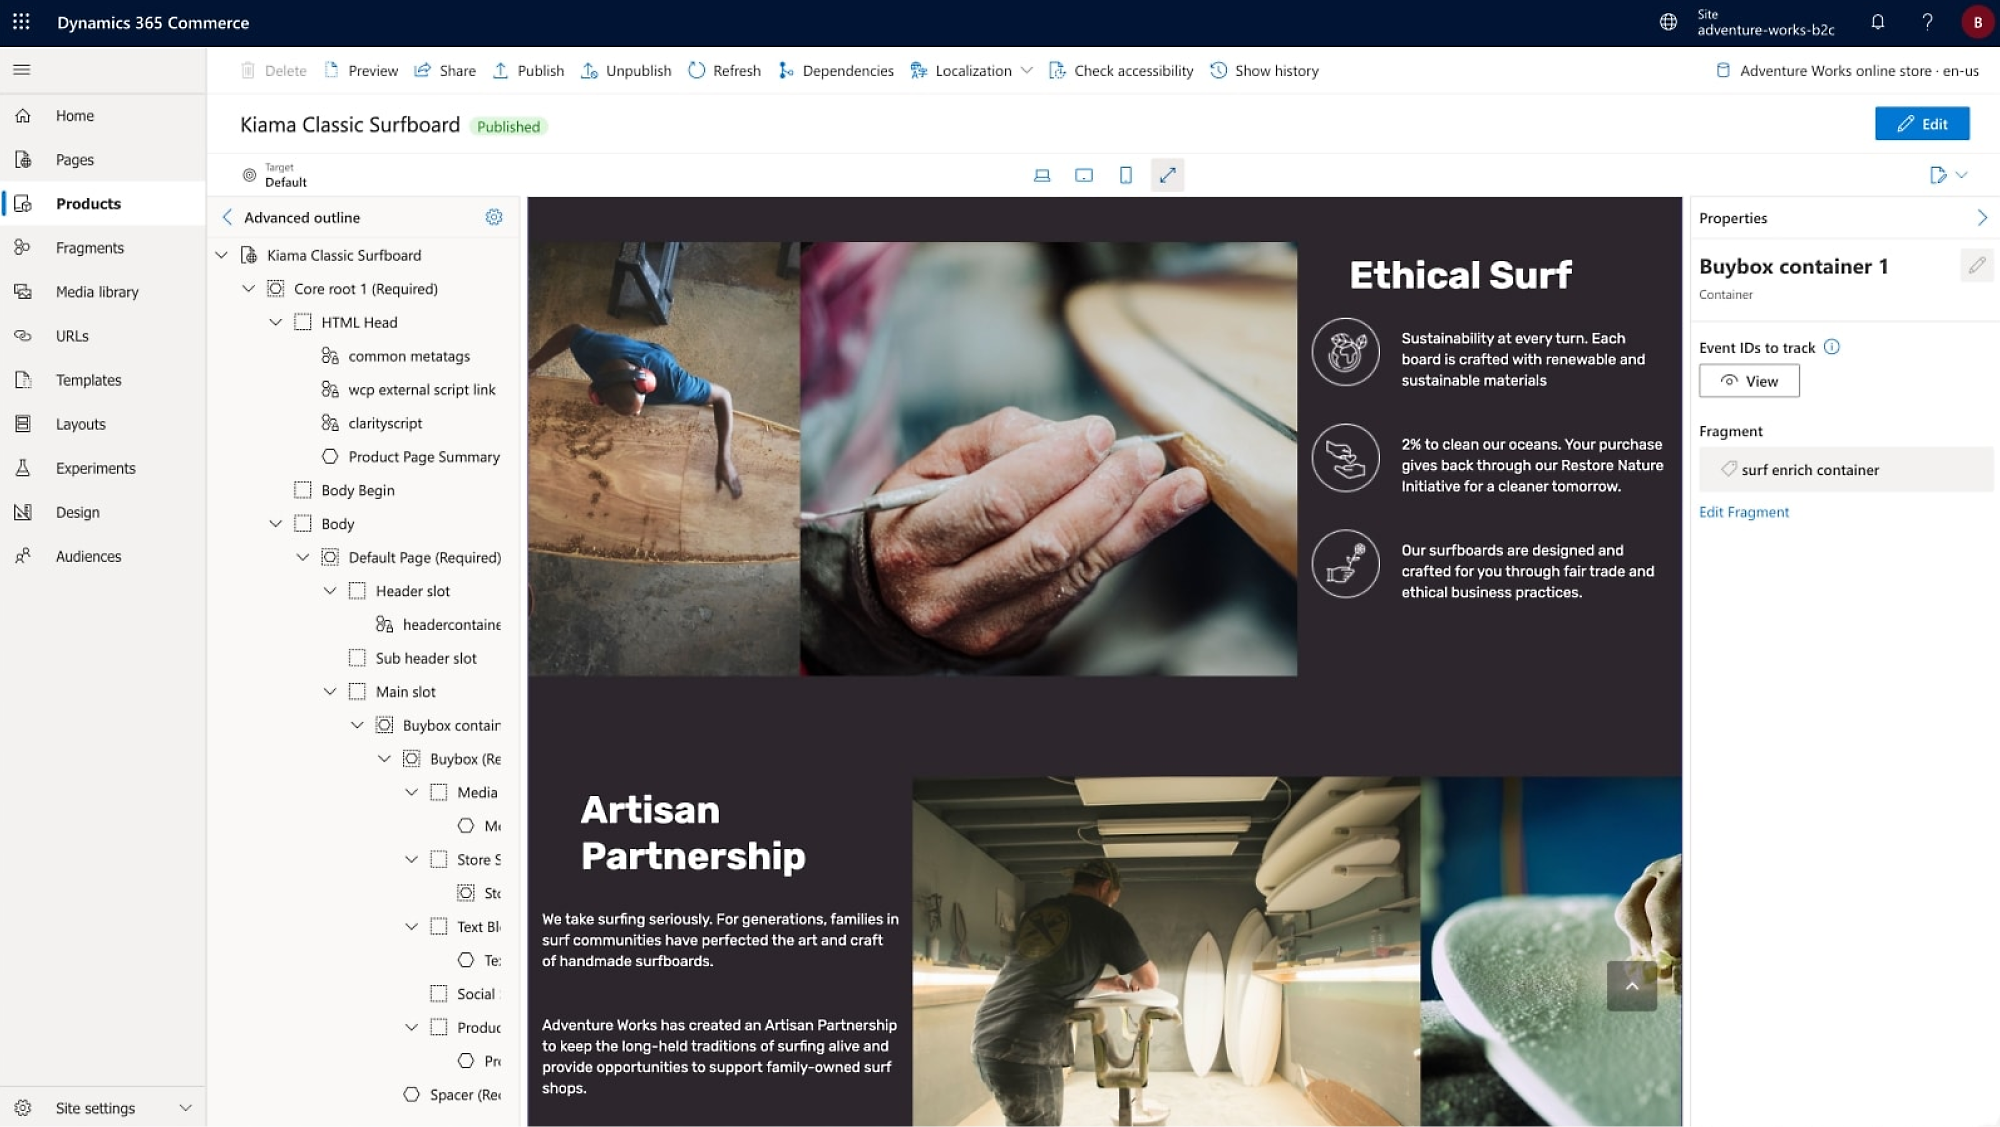The image size is (2000, 1127).
Task: Click the mobile viewport preview icon
Action: coord(1124,175)
